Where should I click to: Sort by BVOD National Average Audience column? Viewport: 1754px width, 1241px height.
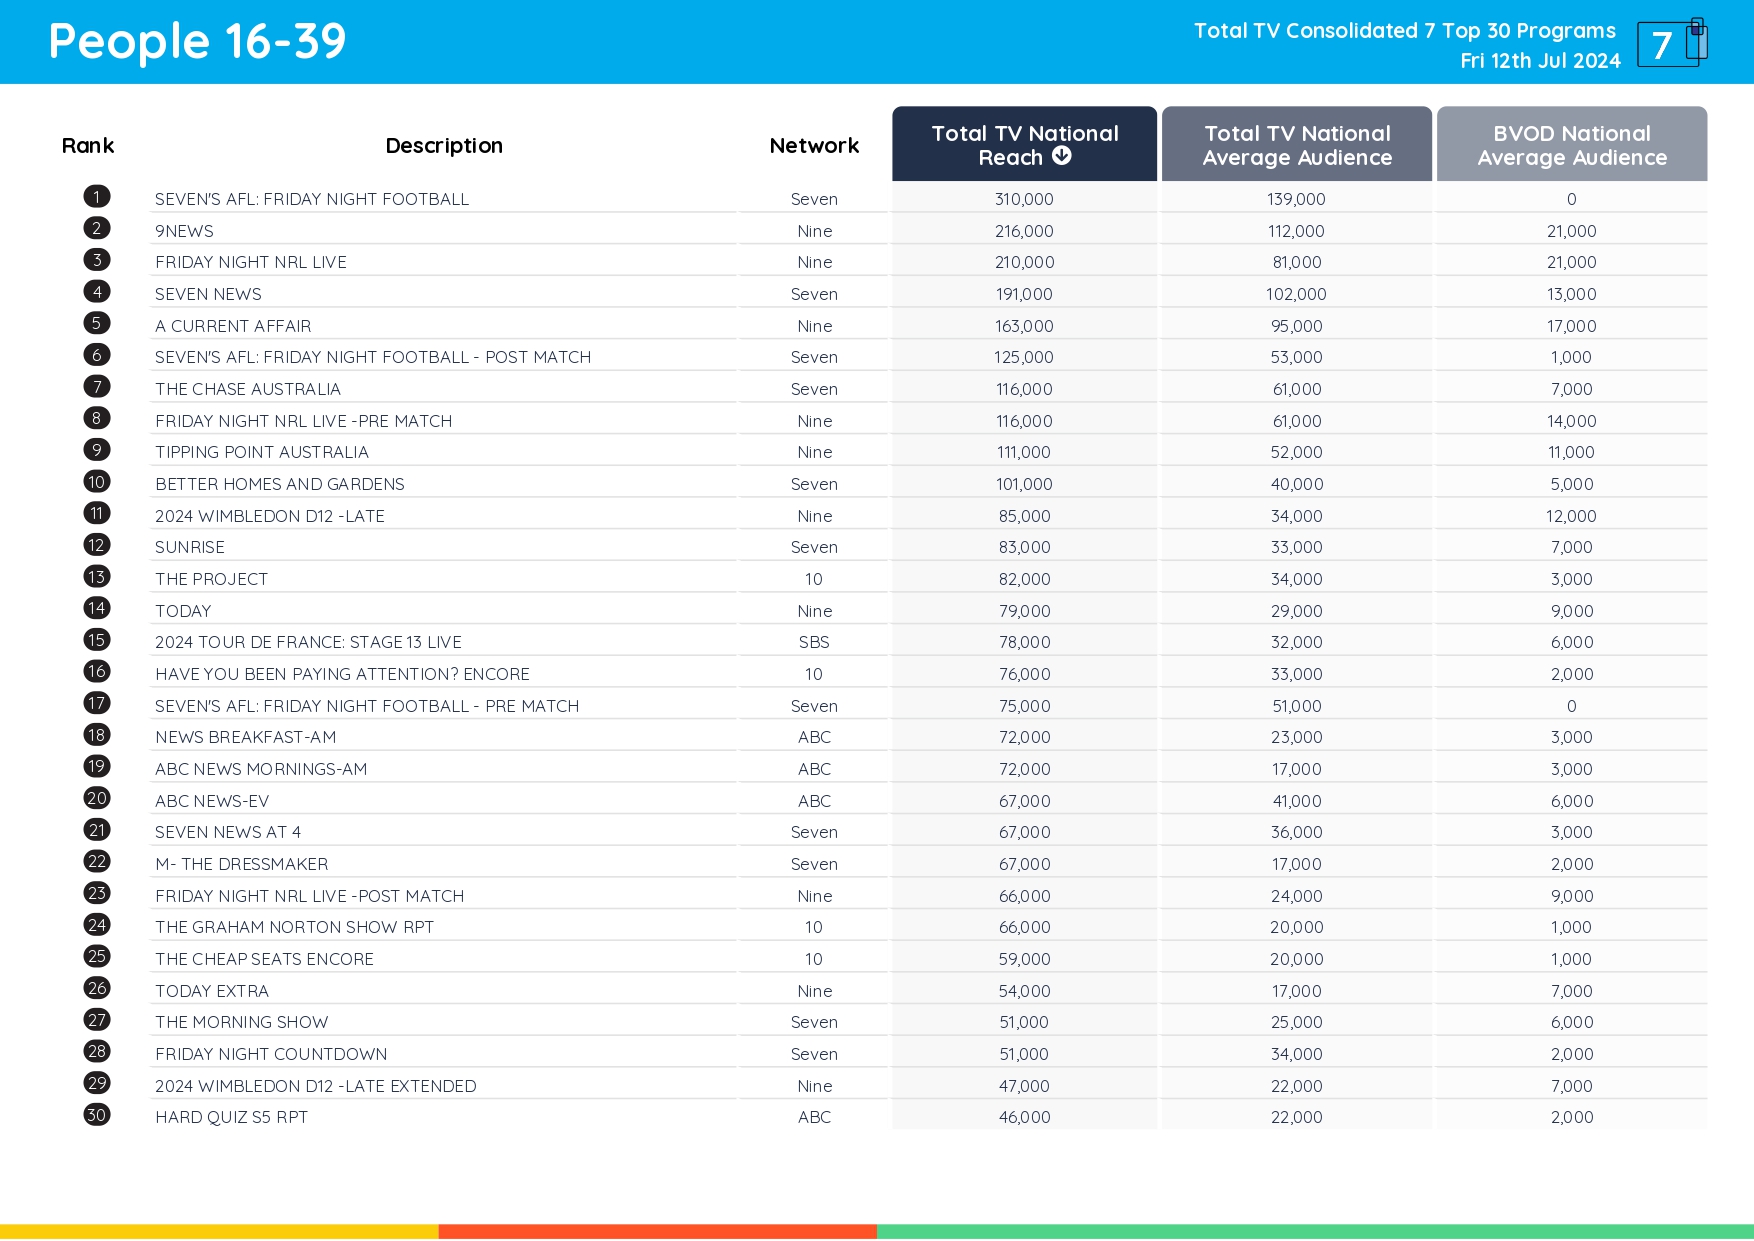click(1571, 144)
